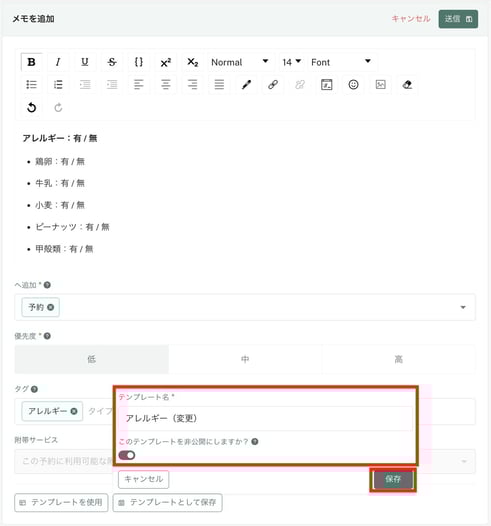Open the Normal paragraph style dropdown
491x526 pixels.
(x=240, y=62)
